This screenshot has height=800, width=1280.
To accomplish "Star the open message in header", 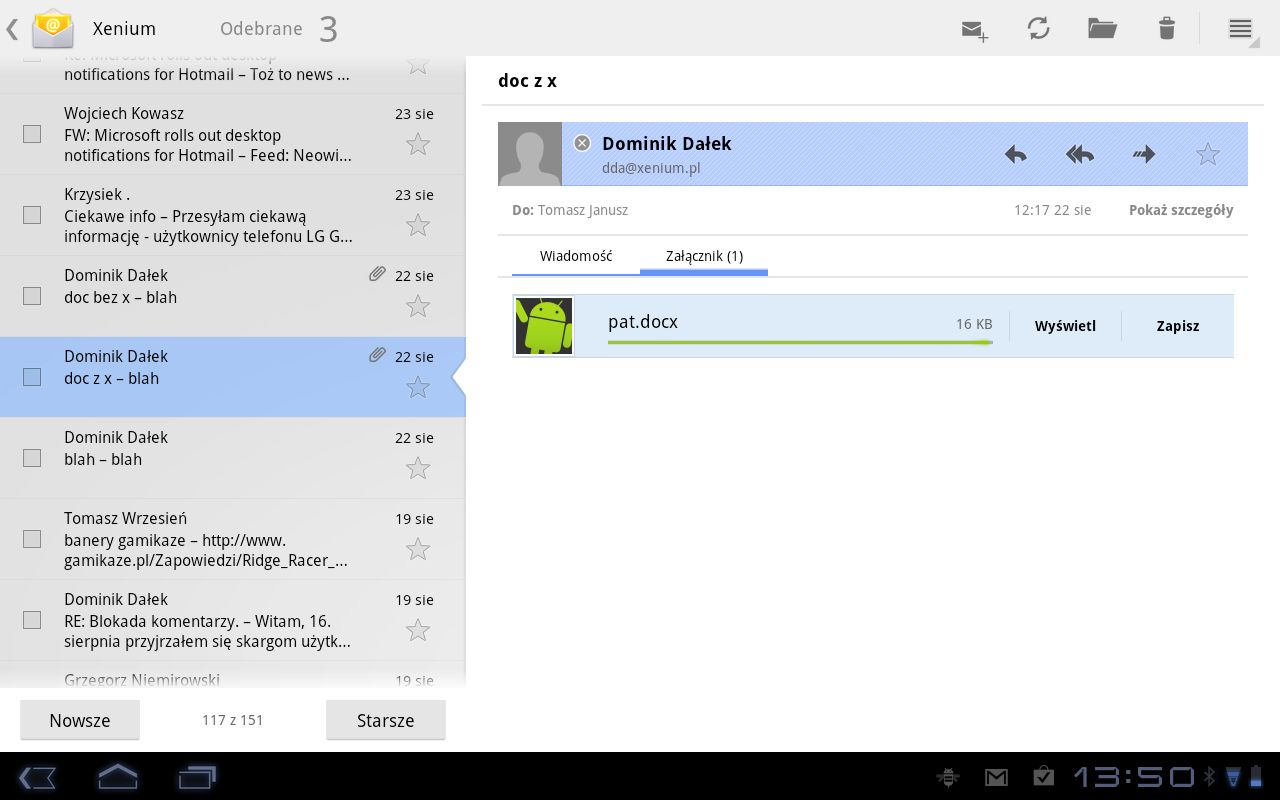I will 1208,154.
